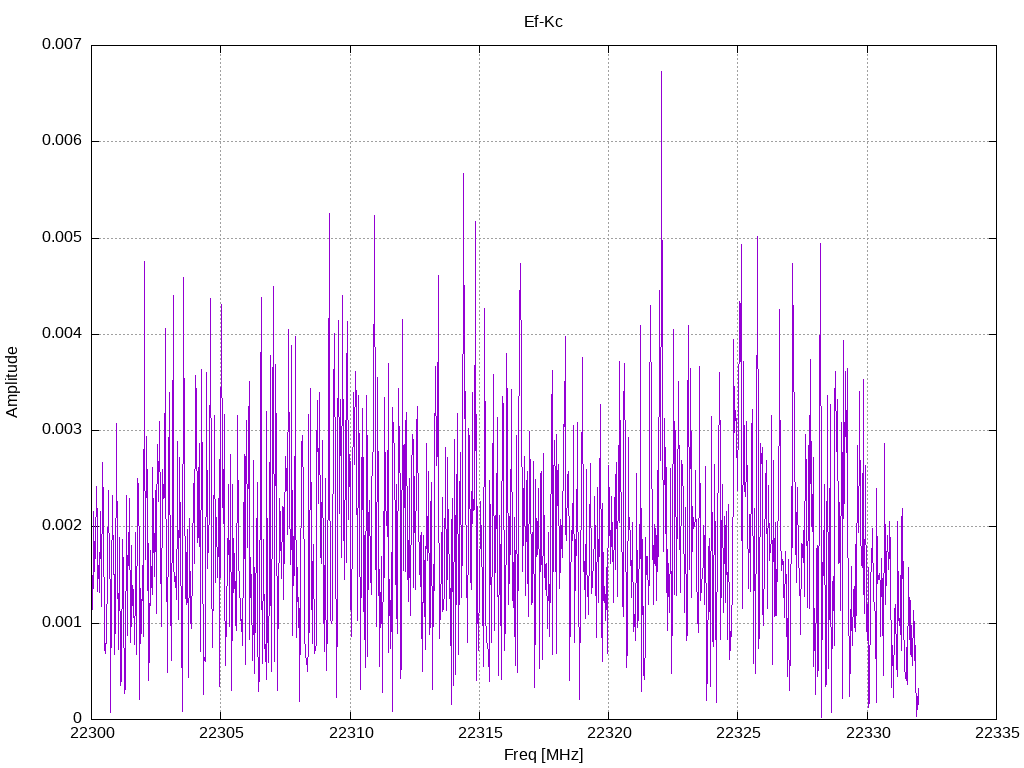
Task: Click x-axis tick label 22335
Action: point(997,733)
